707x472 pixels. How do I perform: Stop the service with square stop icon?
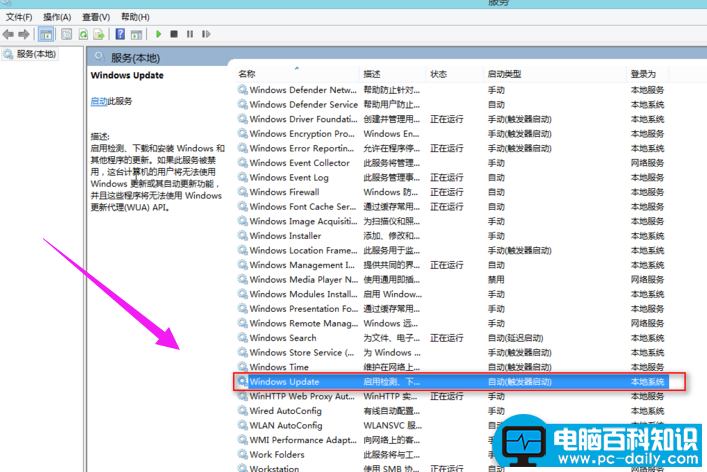[174, 34]
